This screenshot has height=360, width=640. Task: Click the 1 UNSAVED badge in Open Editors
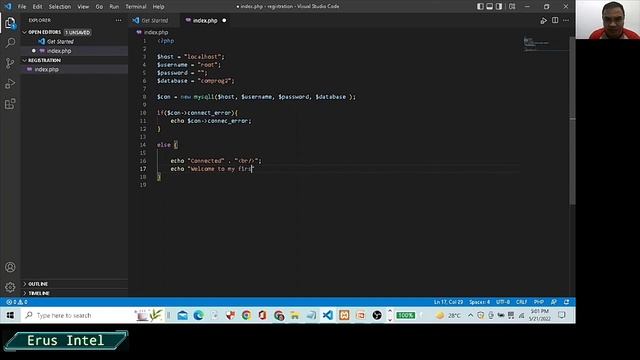78,32
